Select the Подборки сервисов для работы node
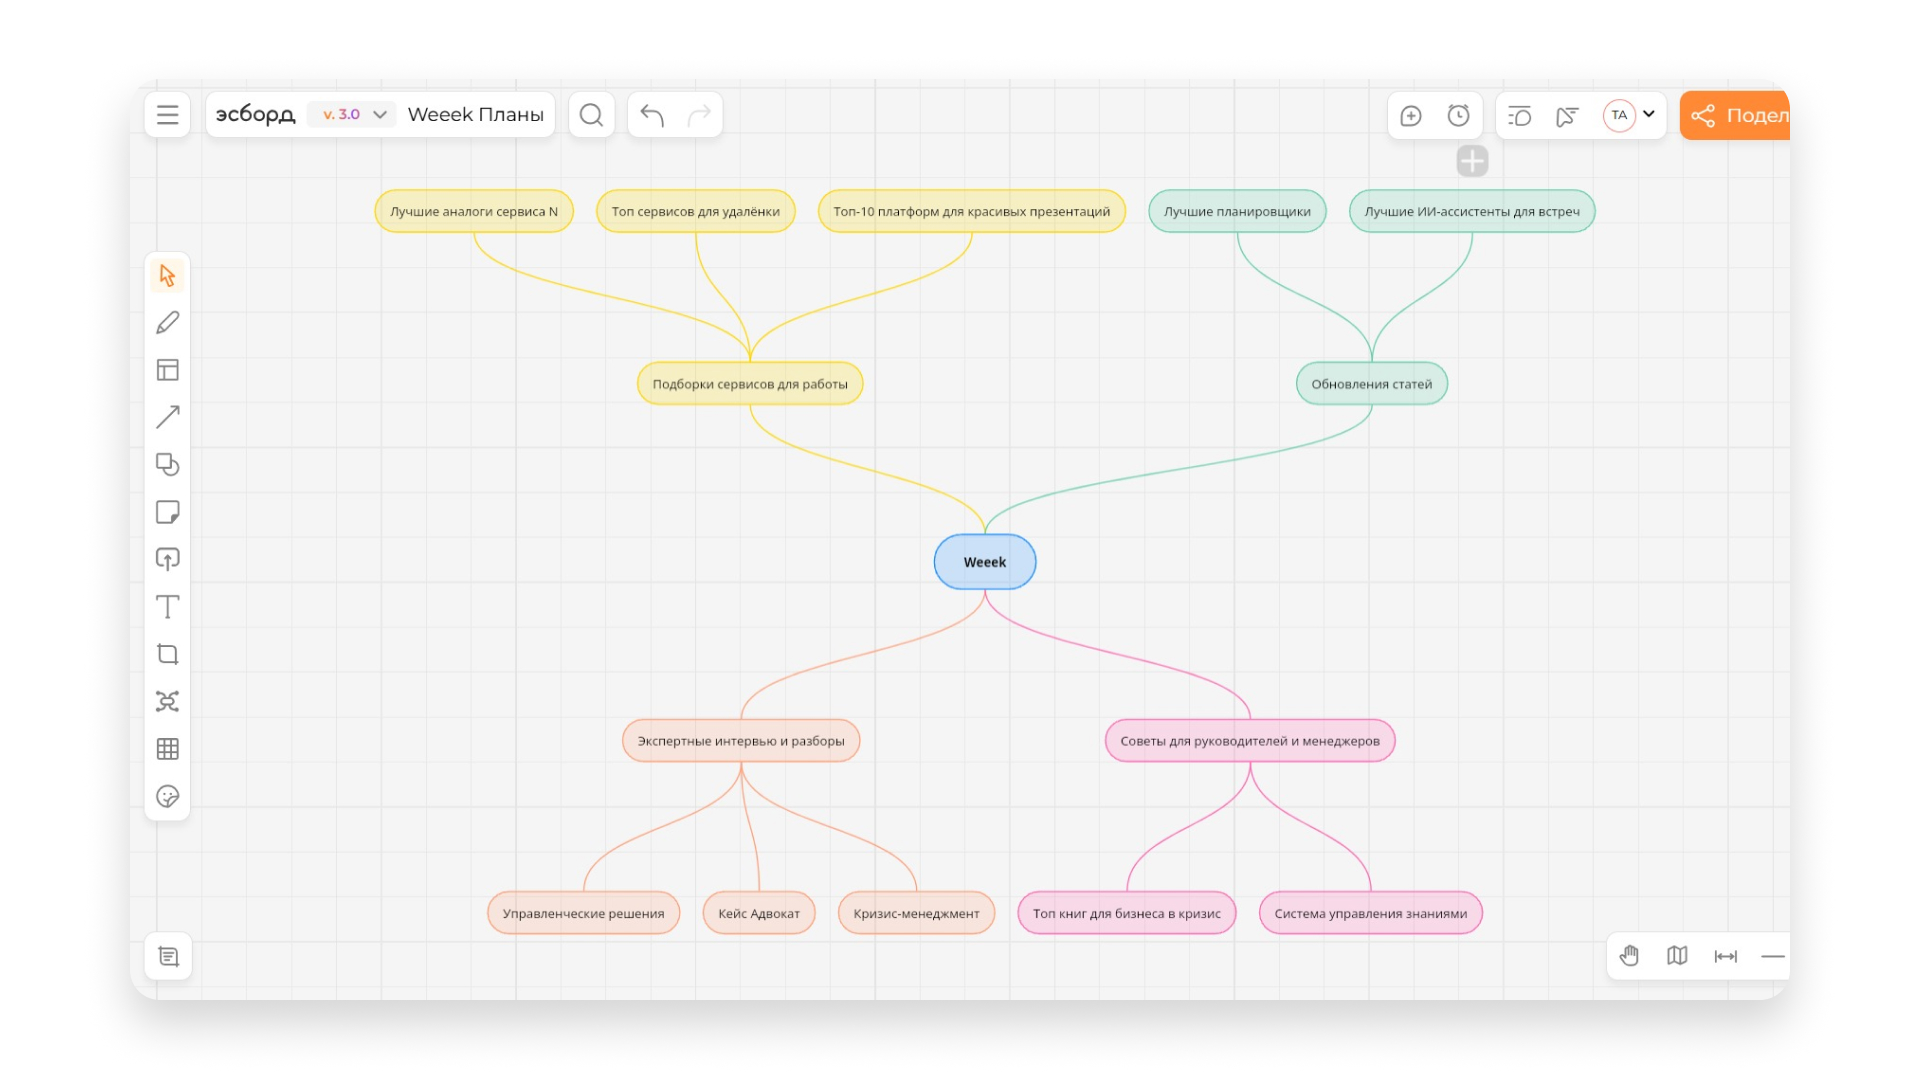 click(750, 384)
